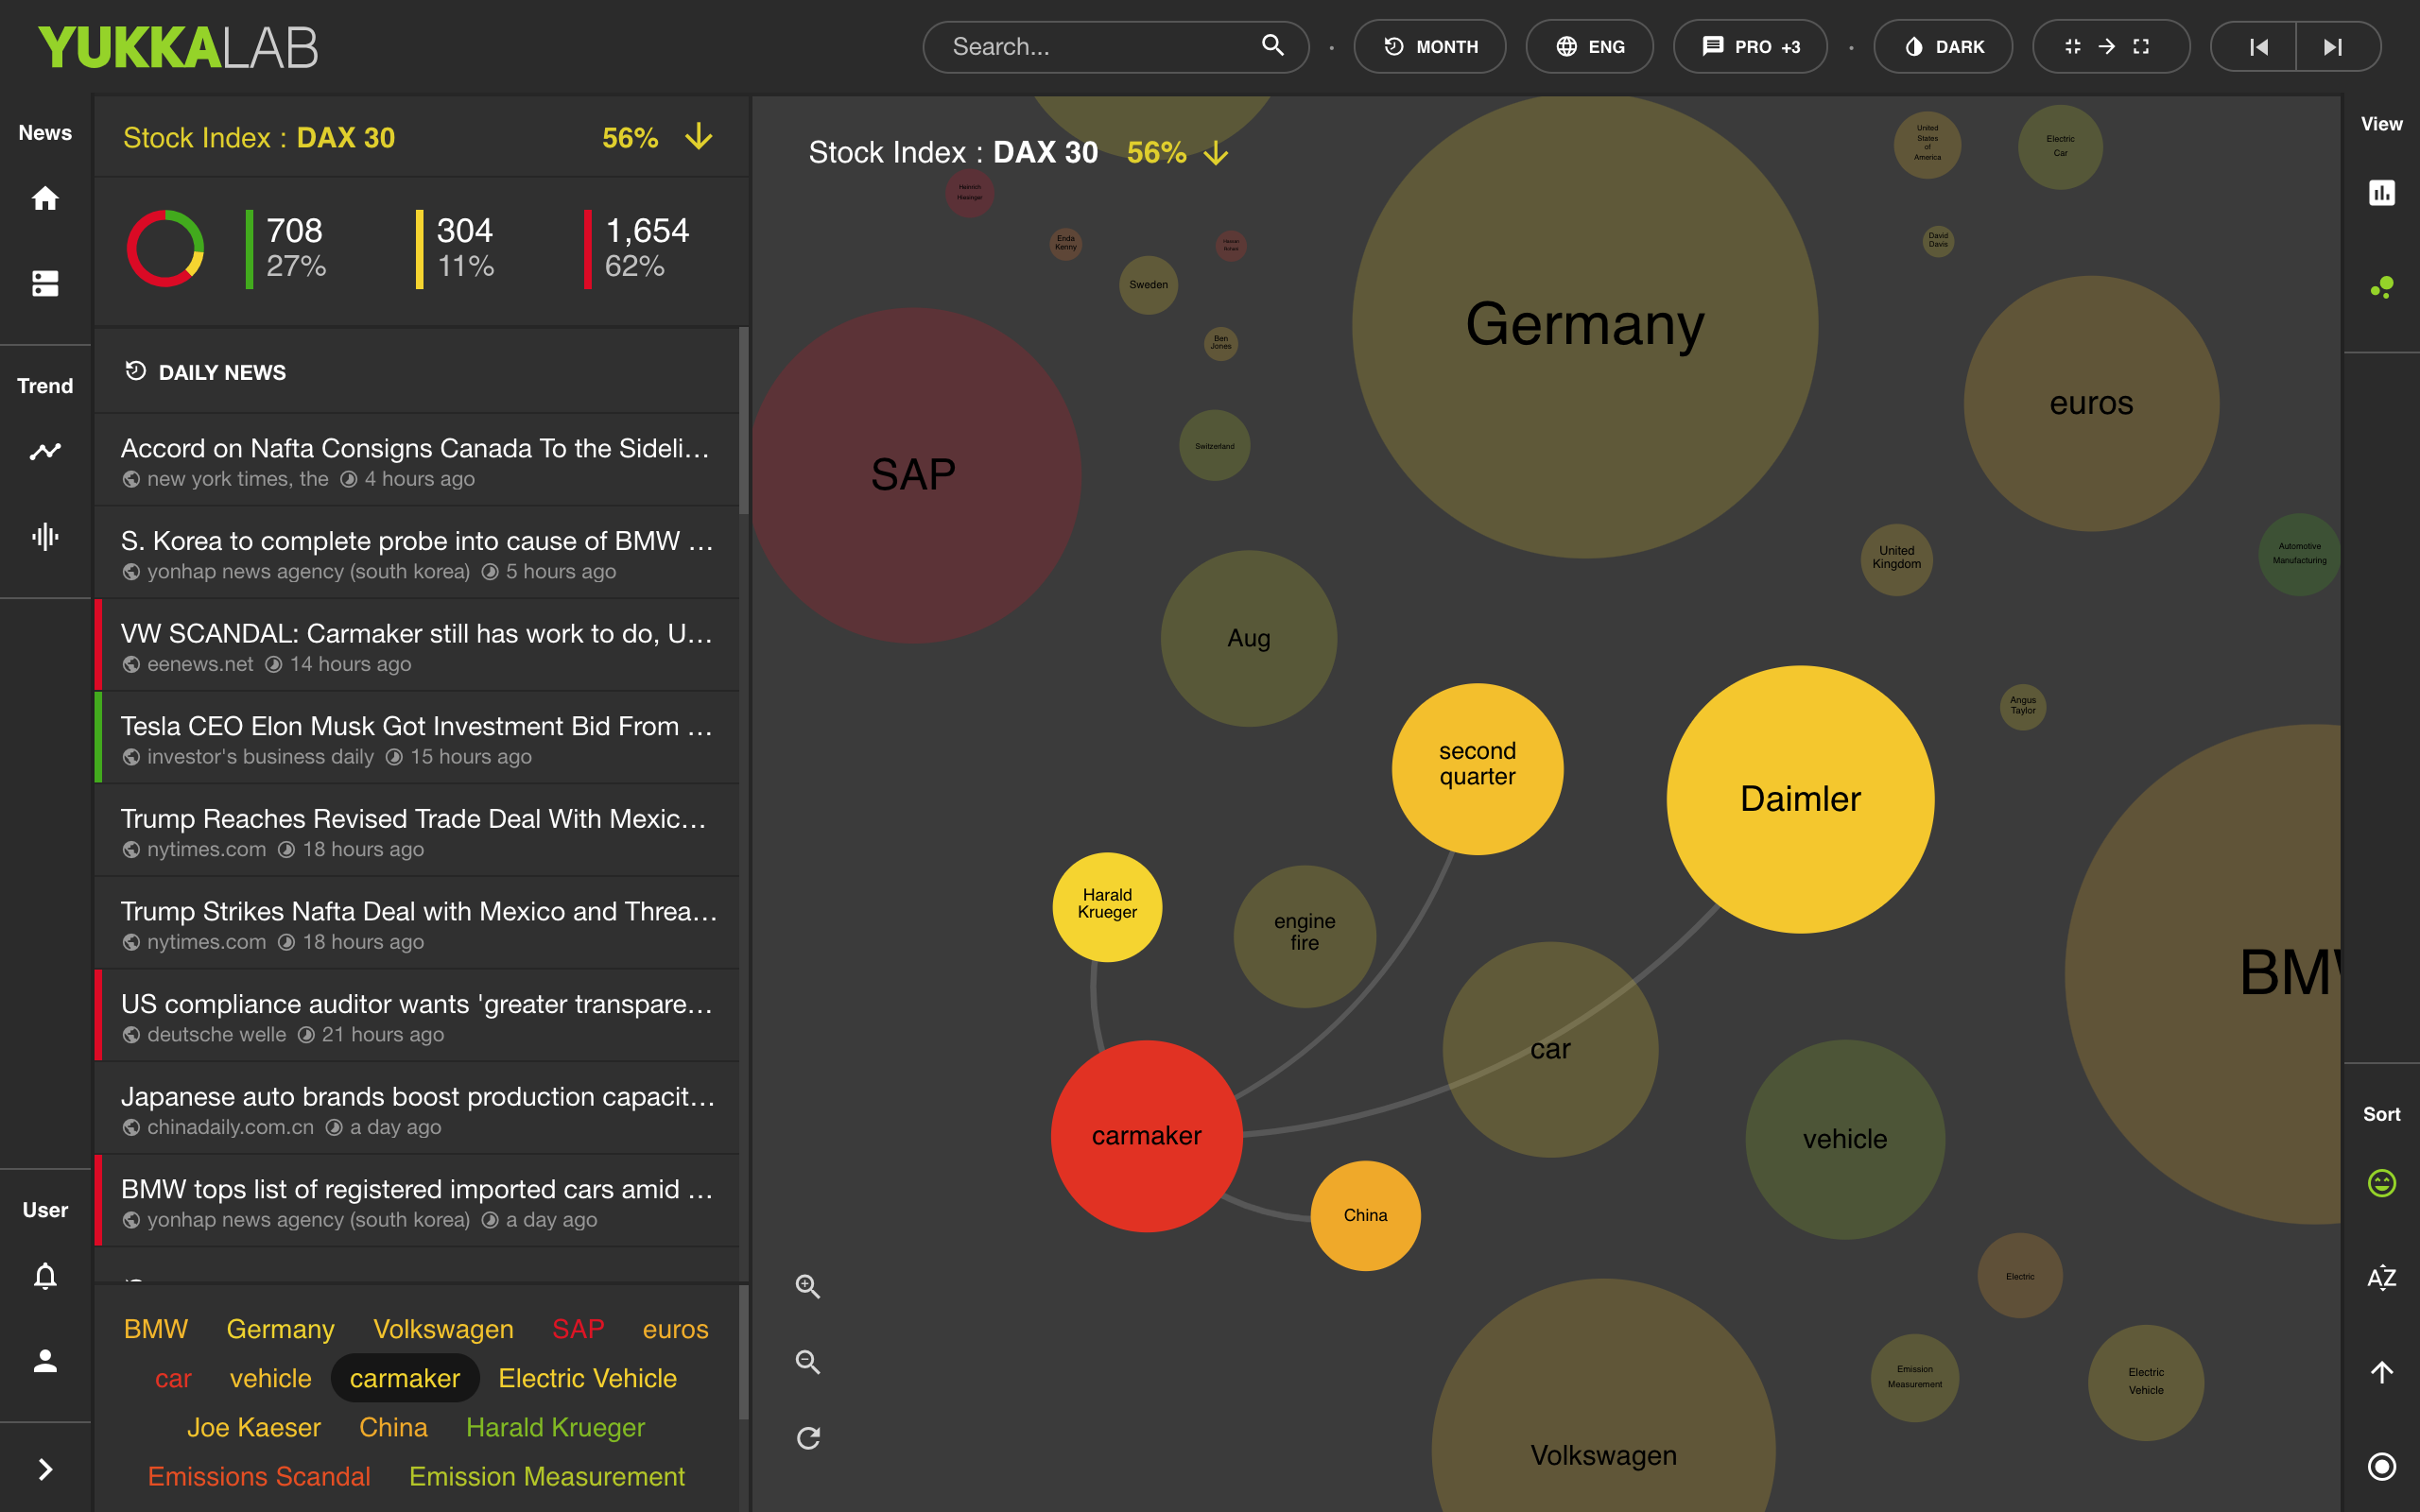Open US compliance auditor article
2420x1512 pixels.
point(416,1015)
